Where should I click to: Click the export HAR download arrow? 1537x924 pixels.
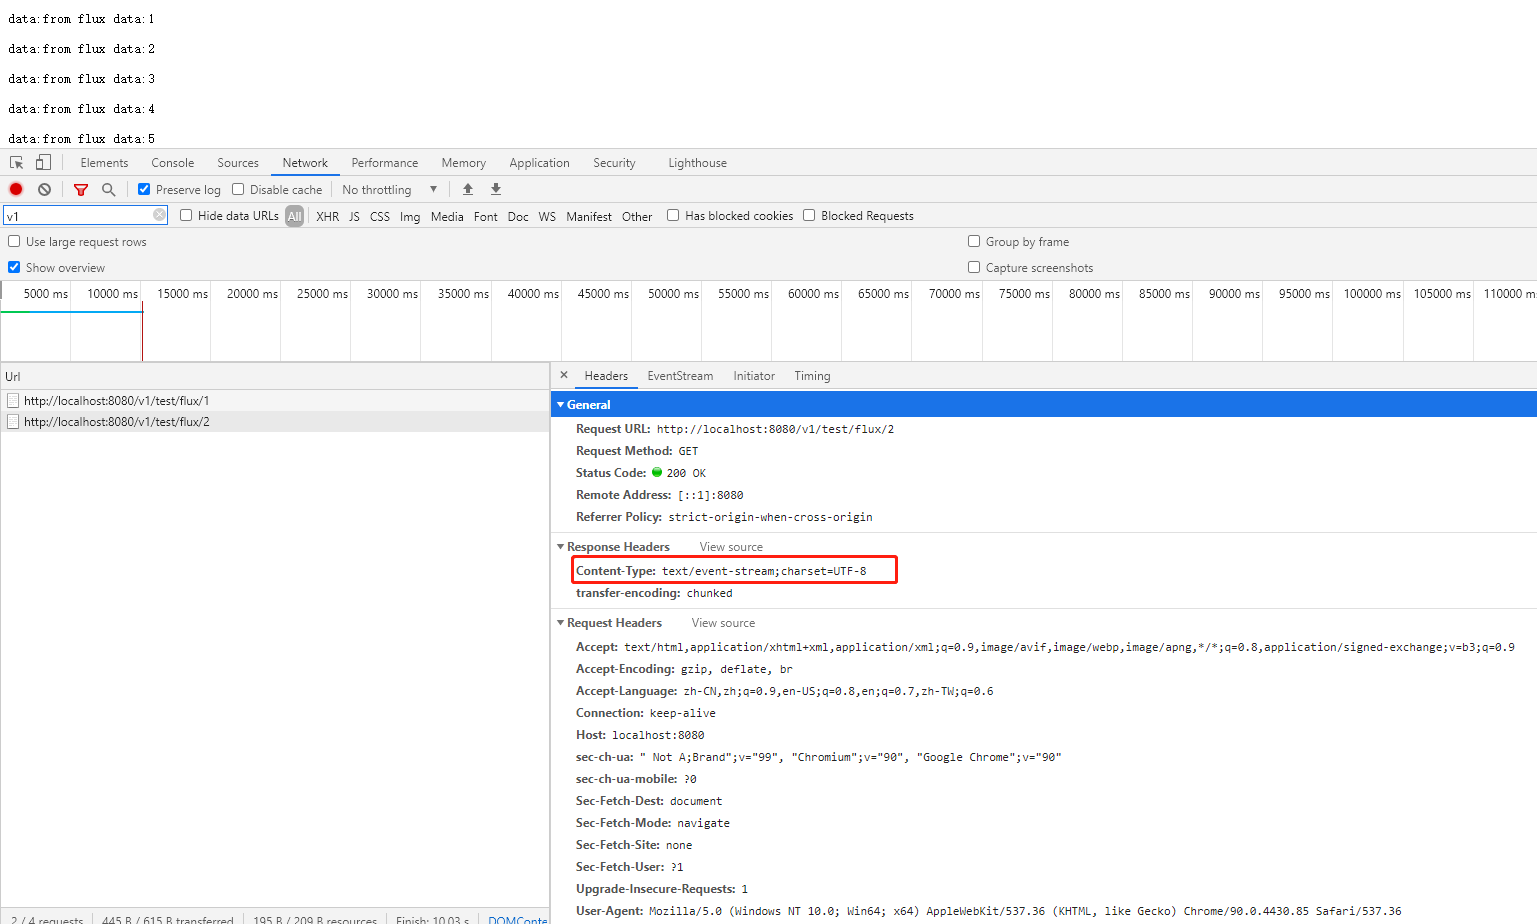pyautogui.click(x=496, y=189)
